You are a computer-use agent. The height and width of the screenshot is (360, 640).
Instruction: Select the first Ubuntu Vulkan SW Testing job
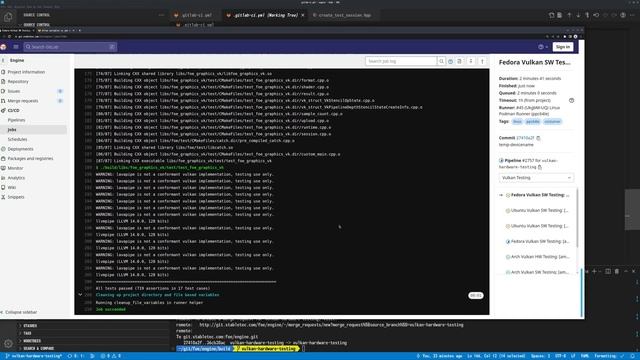click(537, 211)
